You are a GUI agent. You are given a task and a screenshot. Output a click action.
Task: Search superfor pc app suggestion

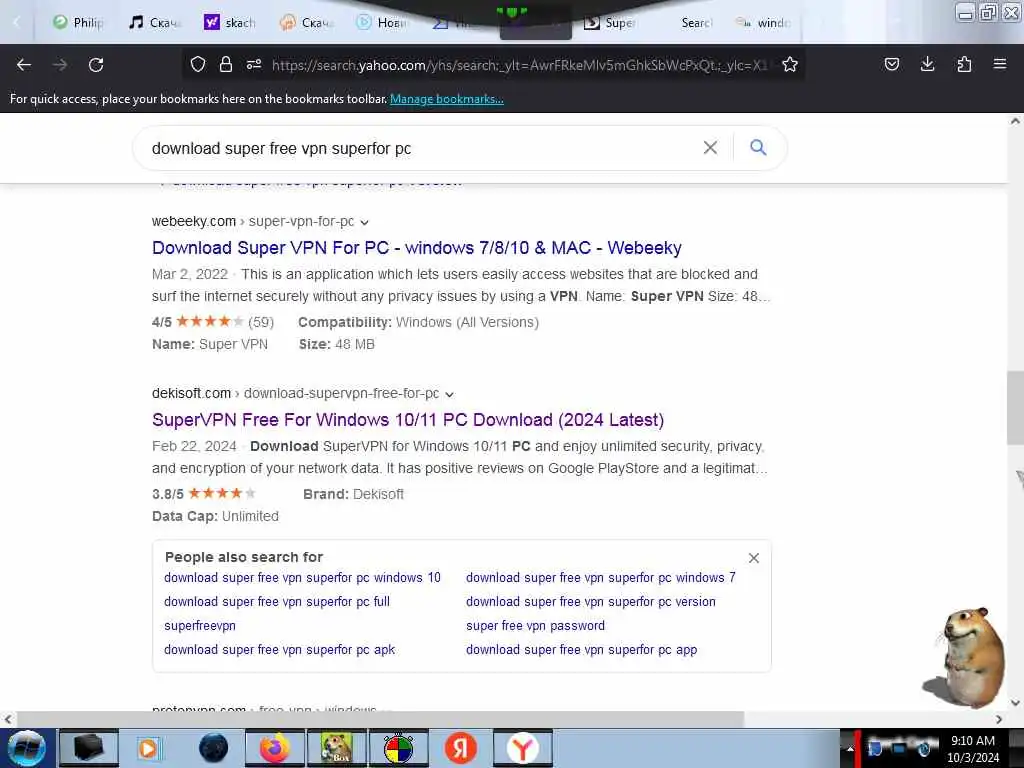582,650
